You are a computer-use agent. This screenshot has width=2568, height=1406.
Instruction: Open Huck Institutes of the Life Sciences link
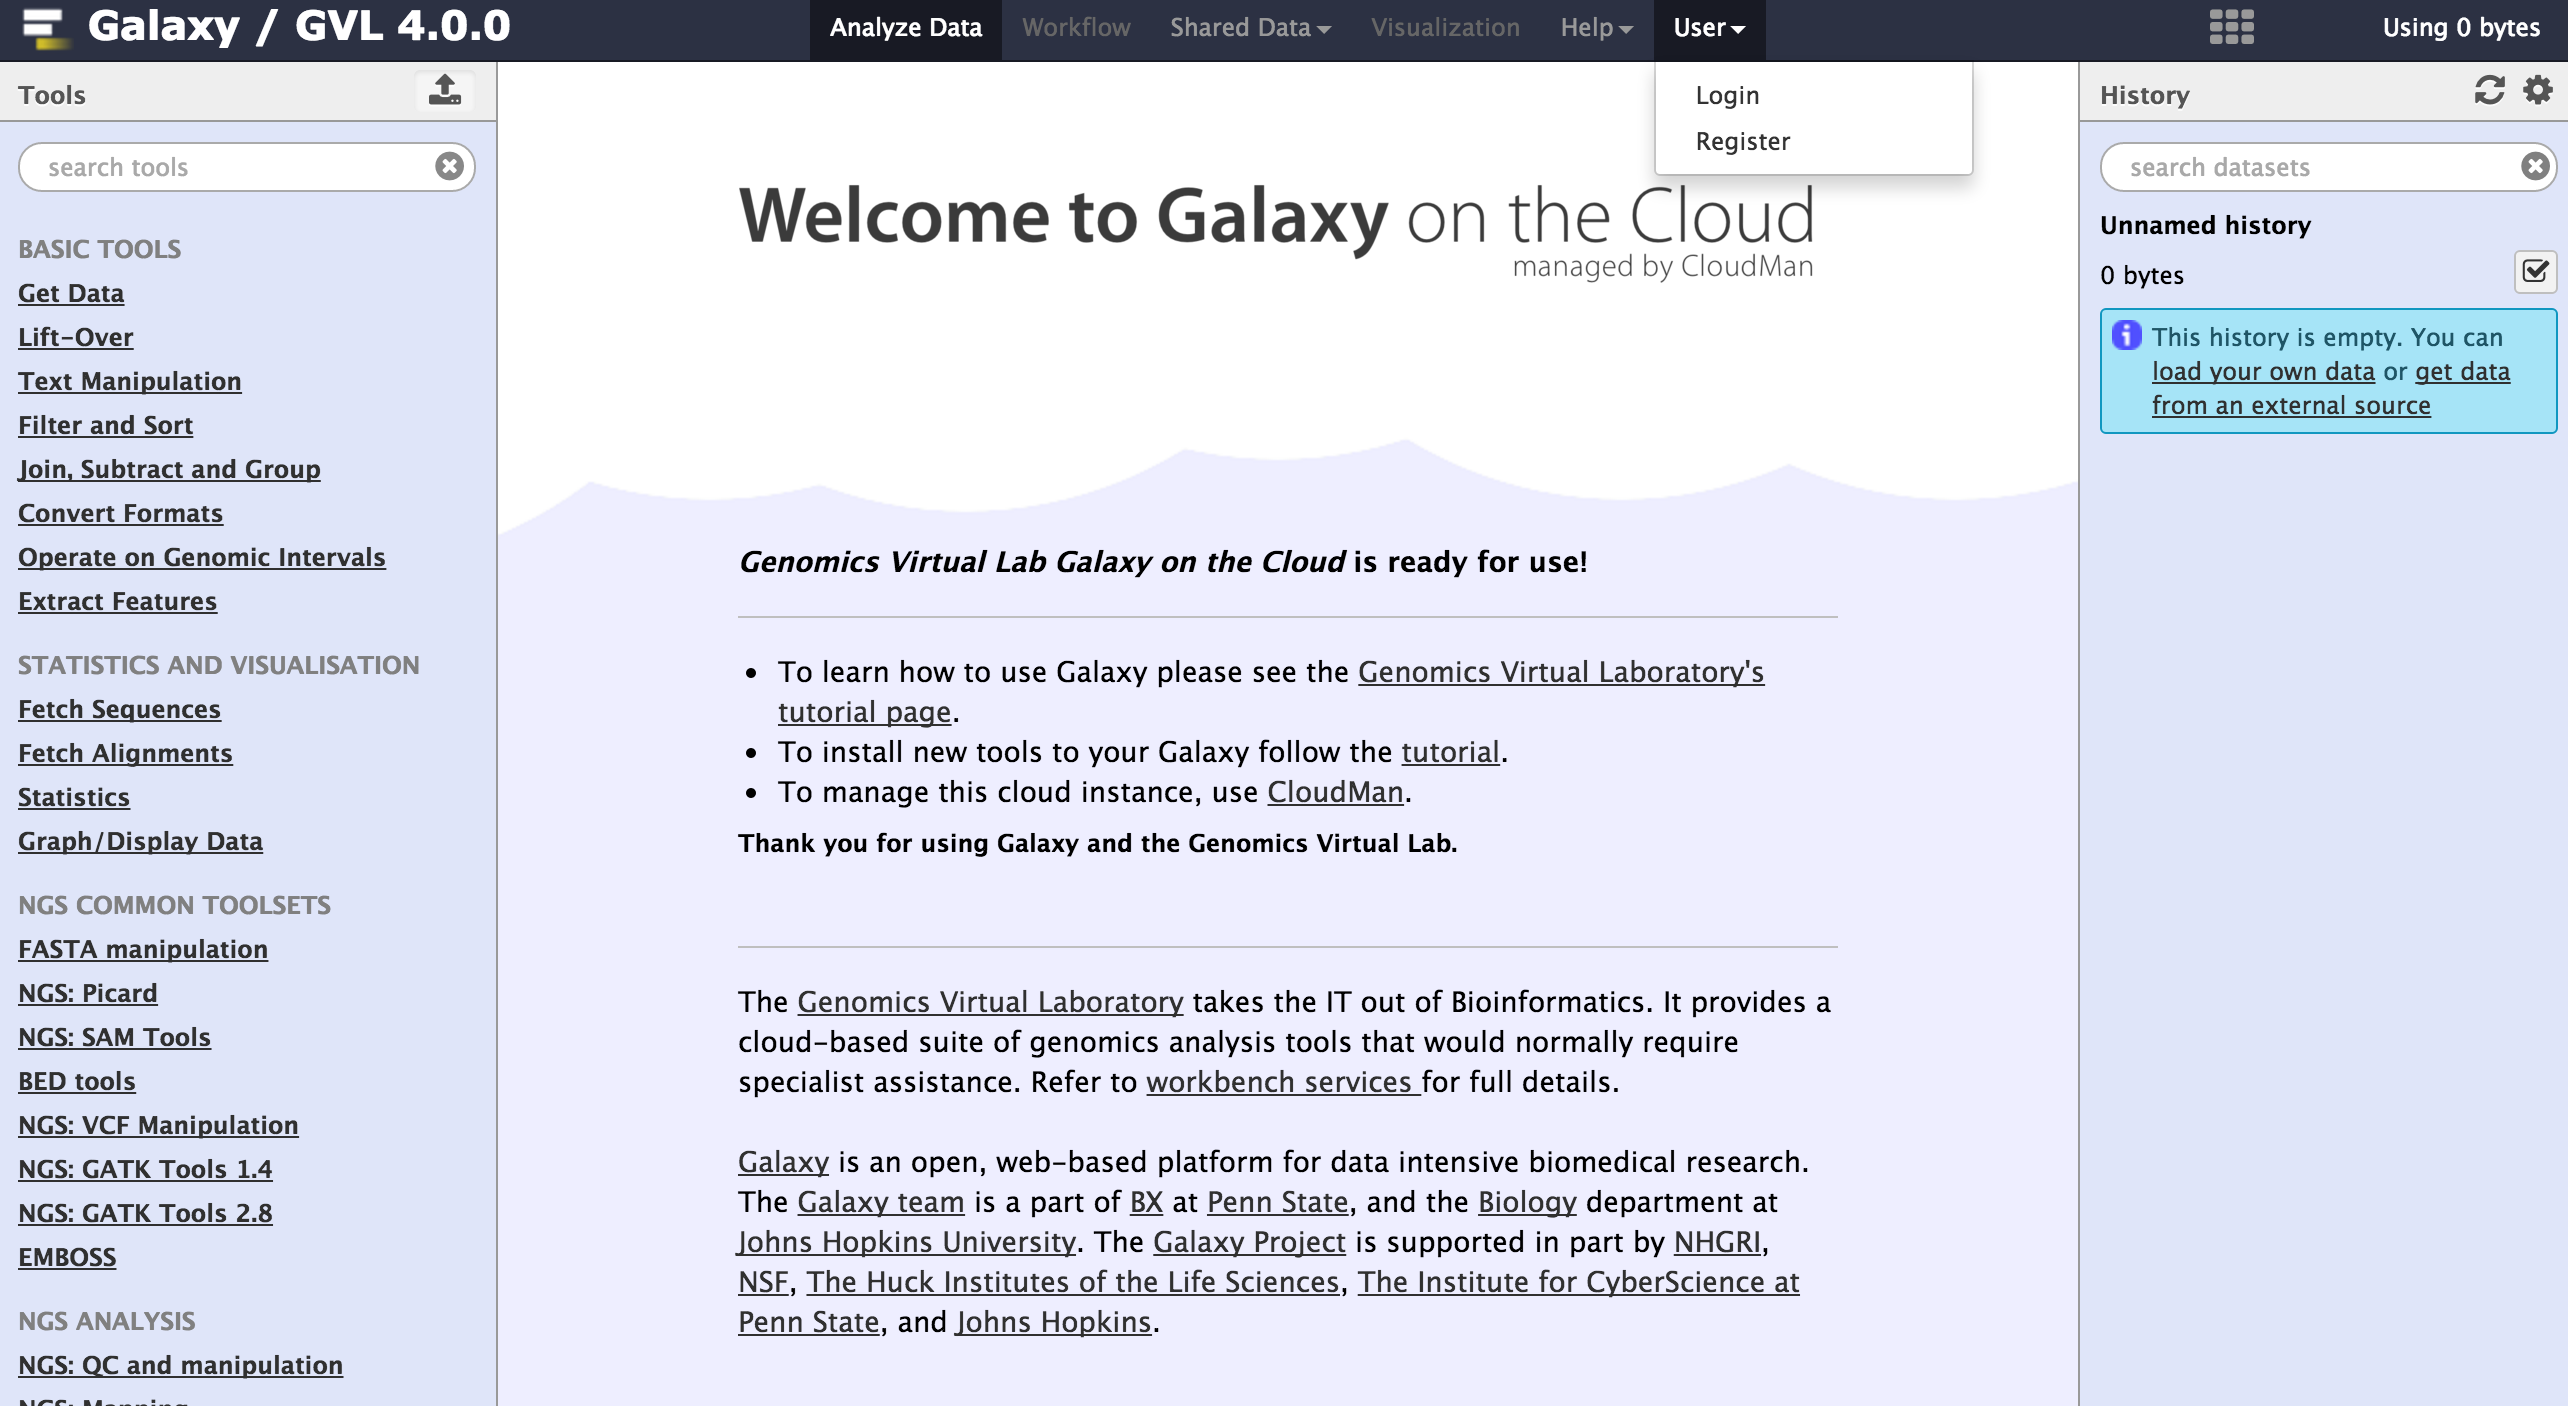[1073, 1282]
